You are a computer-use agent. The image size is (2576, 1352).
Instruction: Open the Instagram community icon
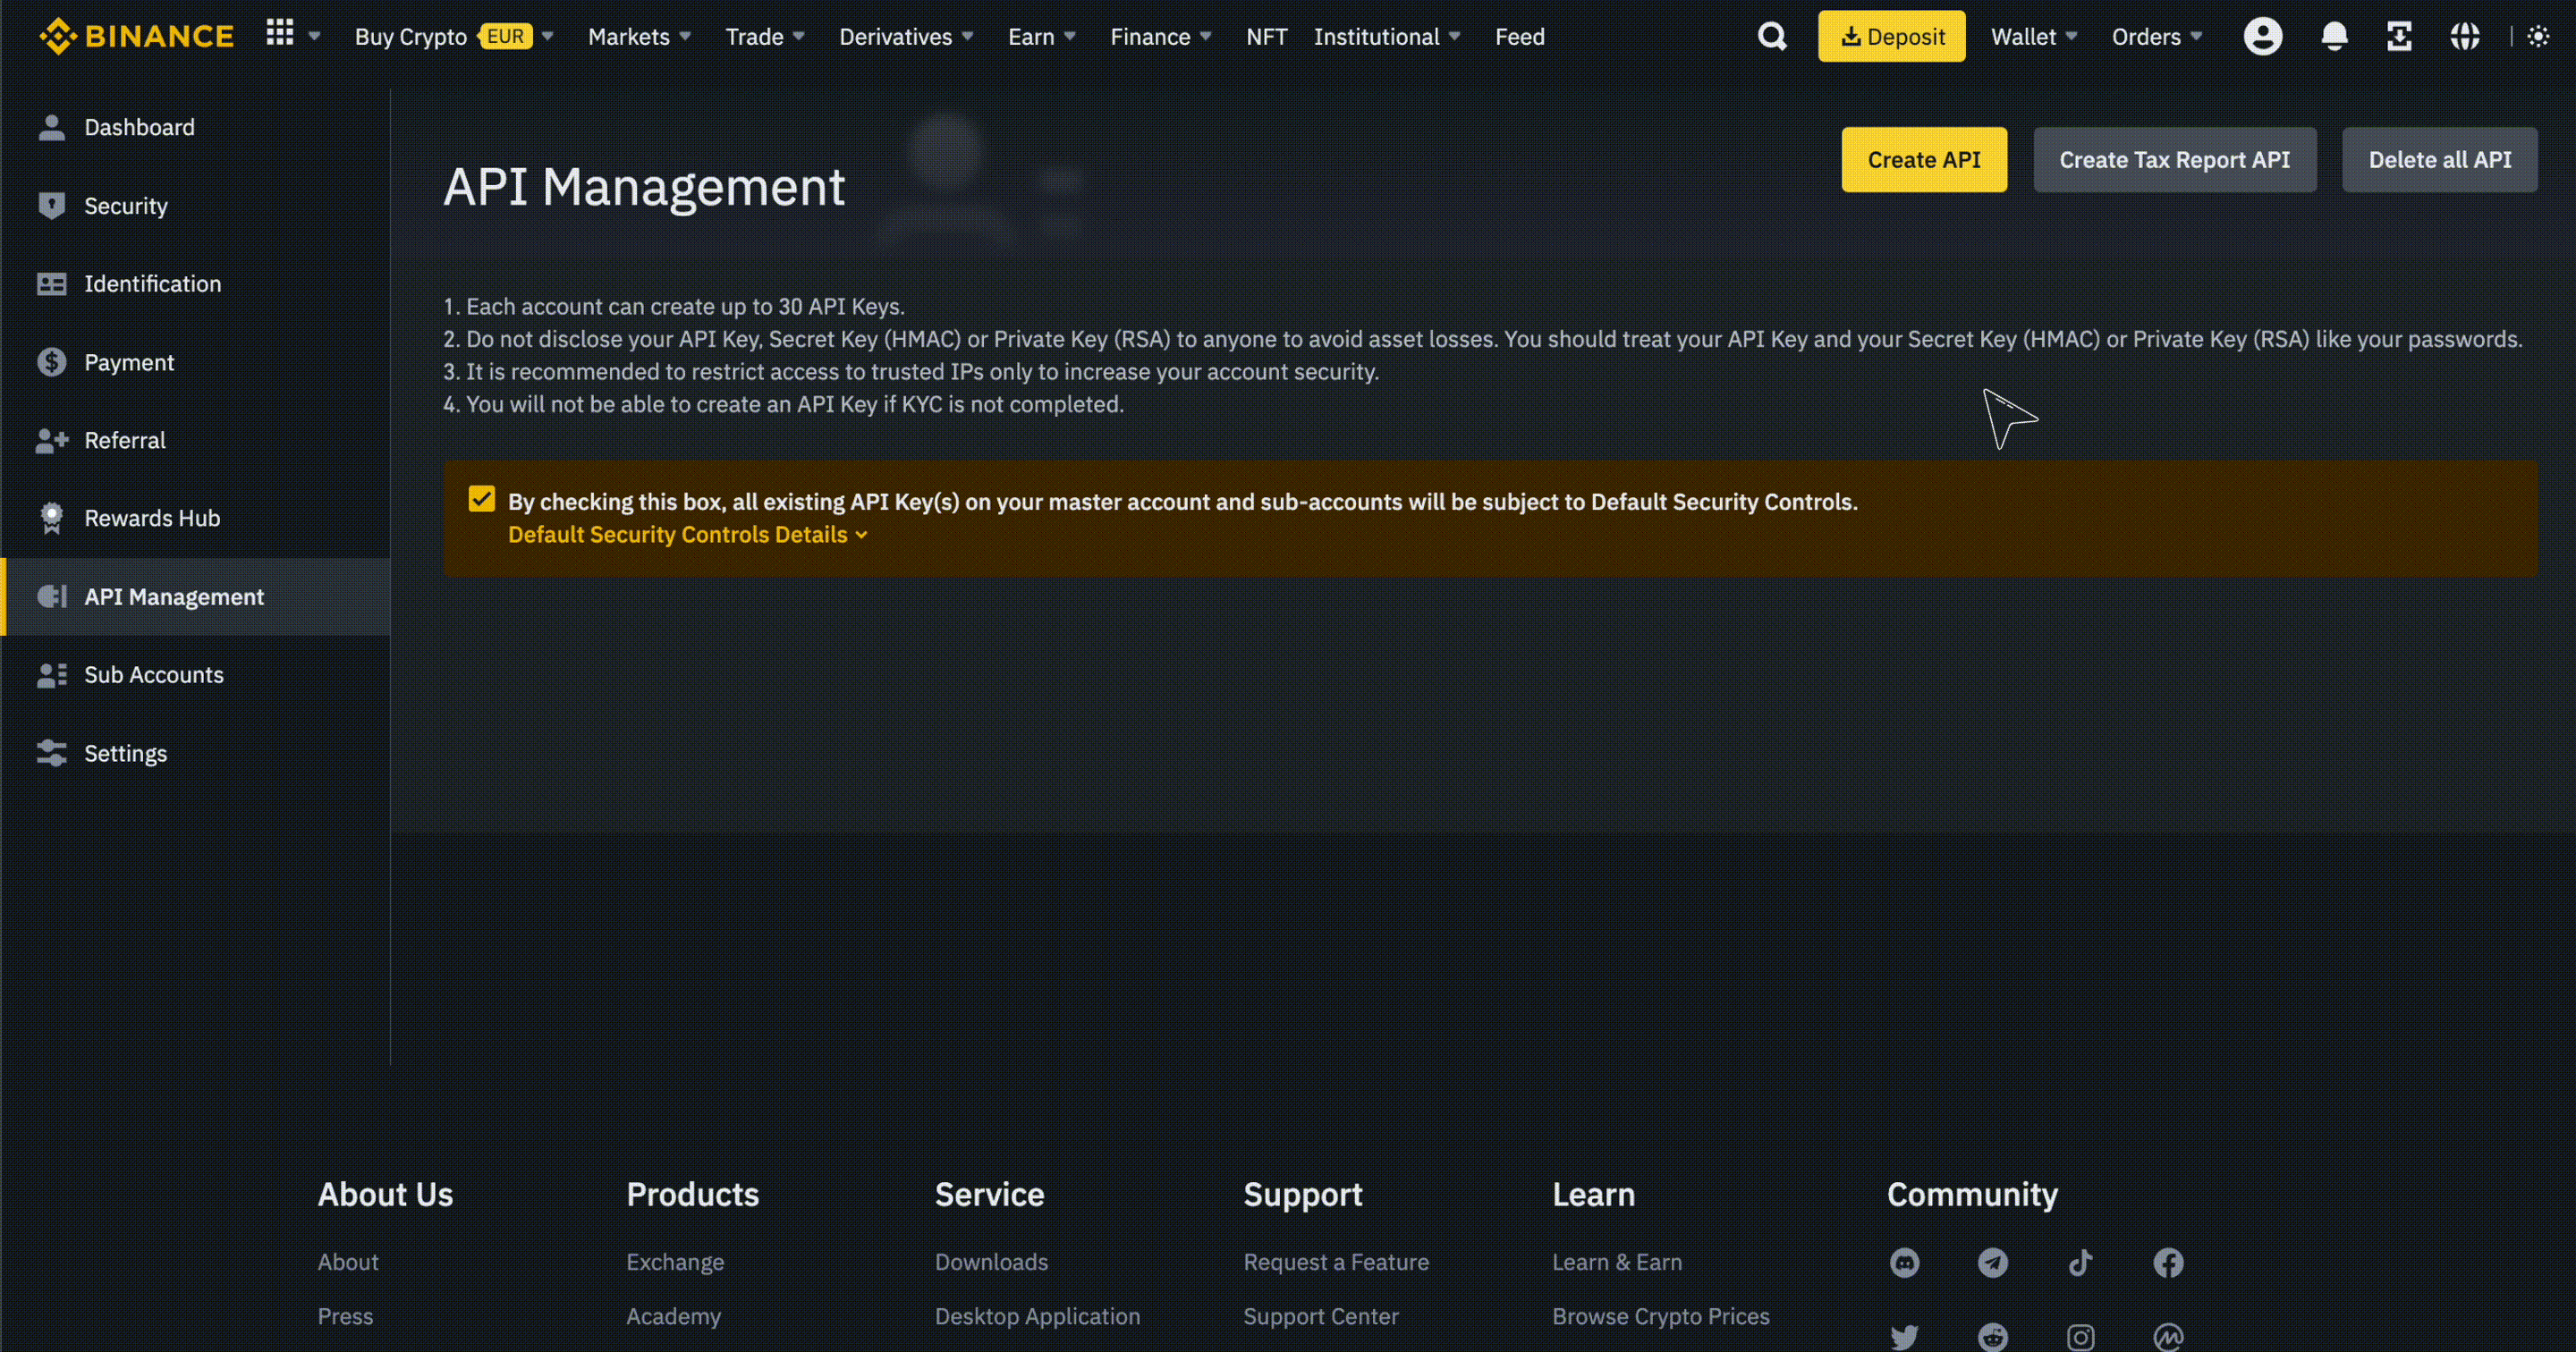click(x=2080, y=1337)
